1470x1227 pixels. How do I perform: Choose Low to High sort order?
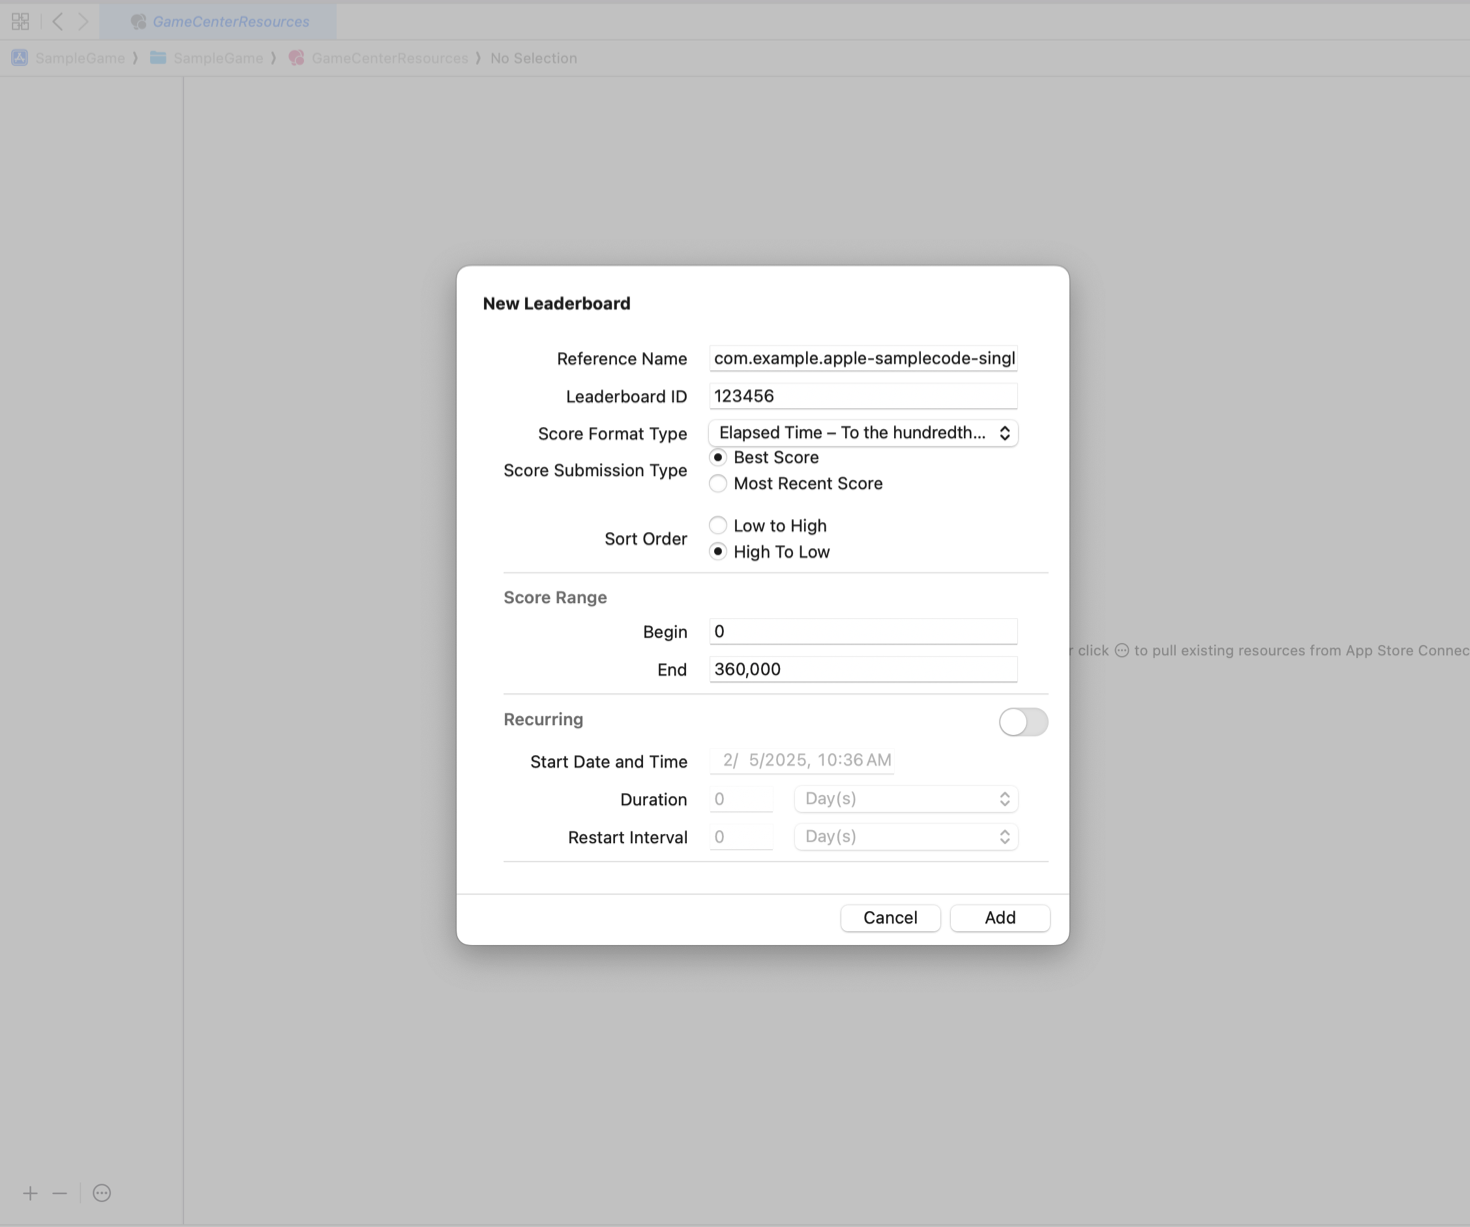718,525
